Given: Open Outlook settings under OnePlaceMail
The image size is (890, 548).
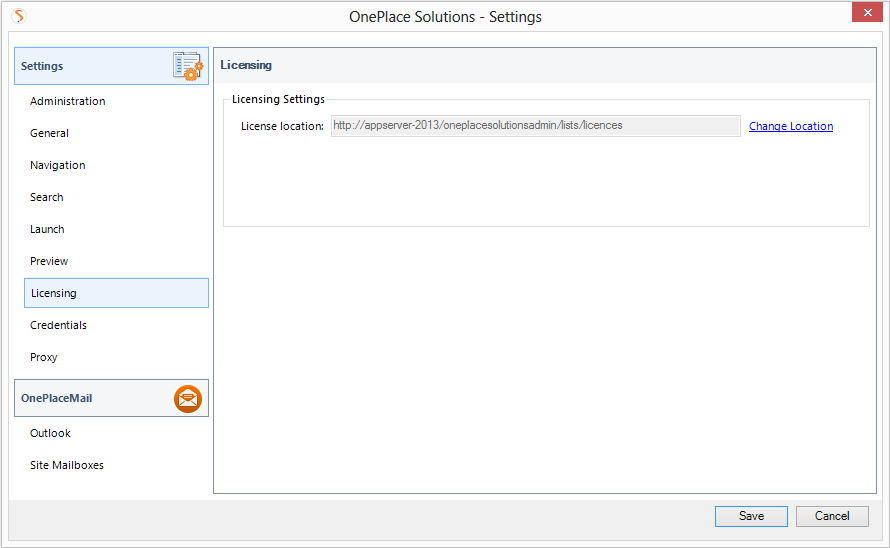Looking at the screenshot, I should tap(50, 433).
